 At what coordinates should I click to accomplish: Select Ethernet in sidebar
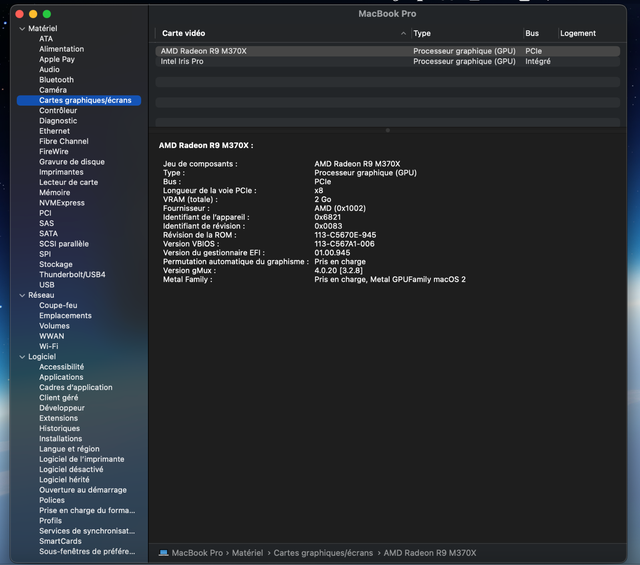(54, 131)
